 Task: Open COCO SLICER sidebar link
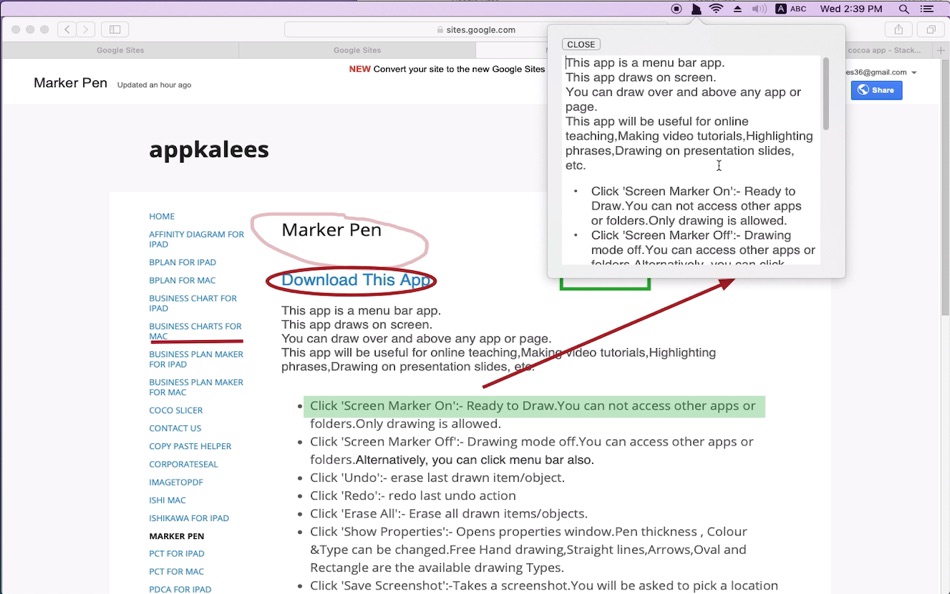pos(176,410)
